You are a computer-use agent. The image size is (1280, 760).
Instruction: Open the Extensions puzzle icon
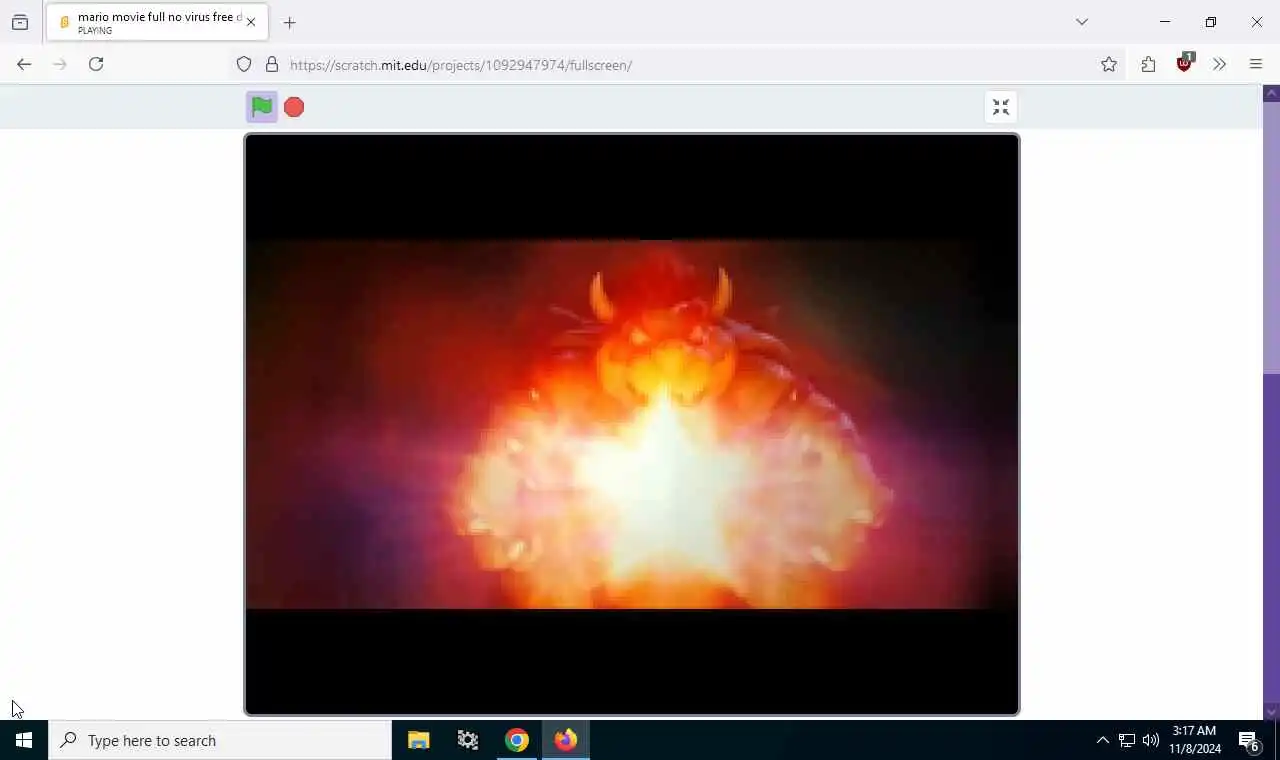click(1148, 64)
